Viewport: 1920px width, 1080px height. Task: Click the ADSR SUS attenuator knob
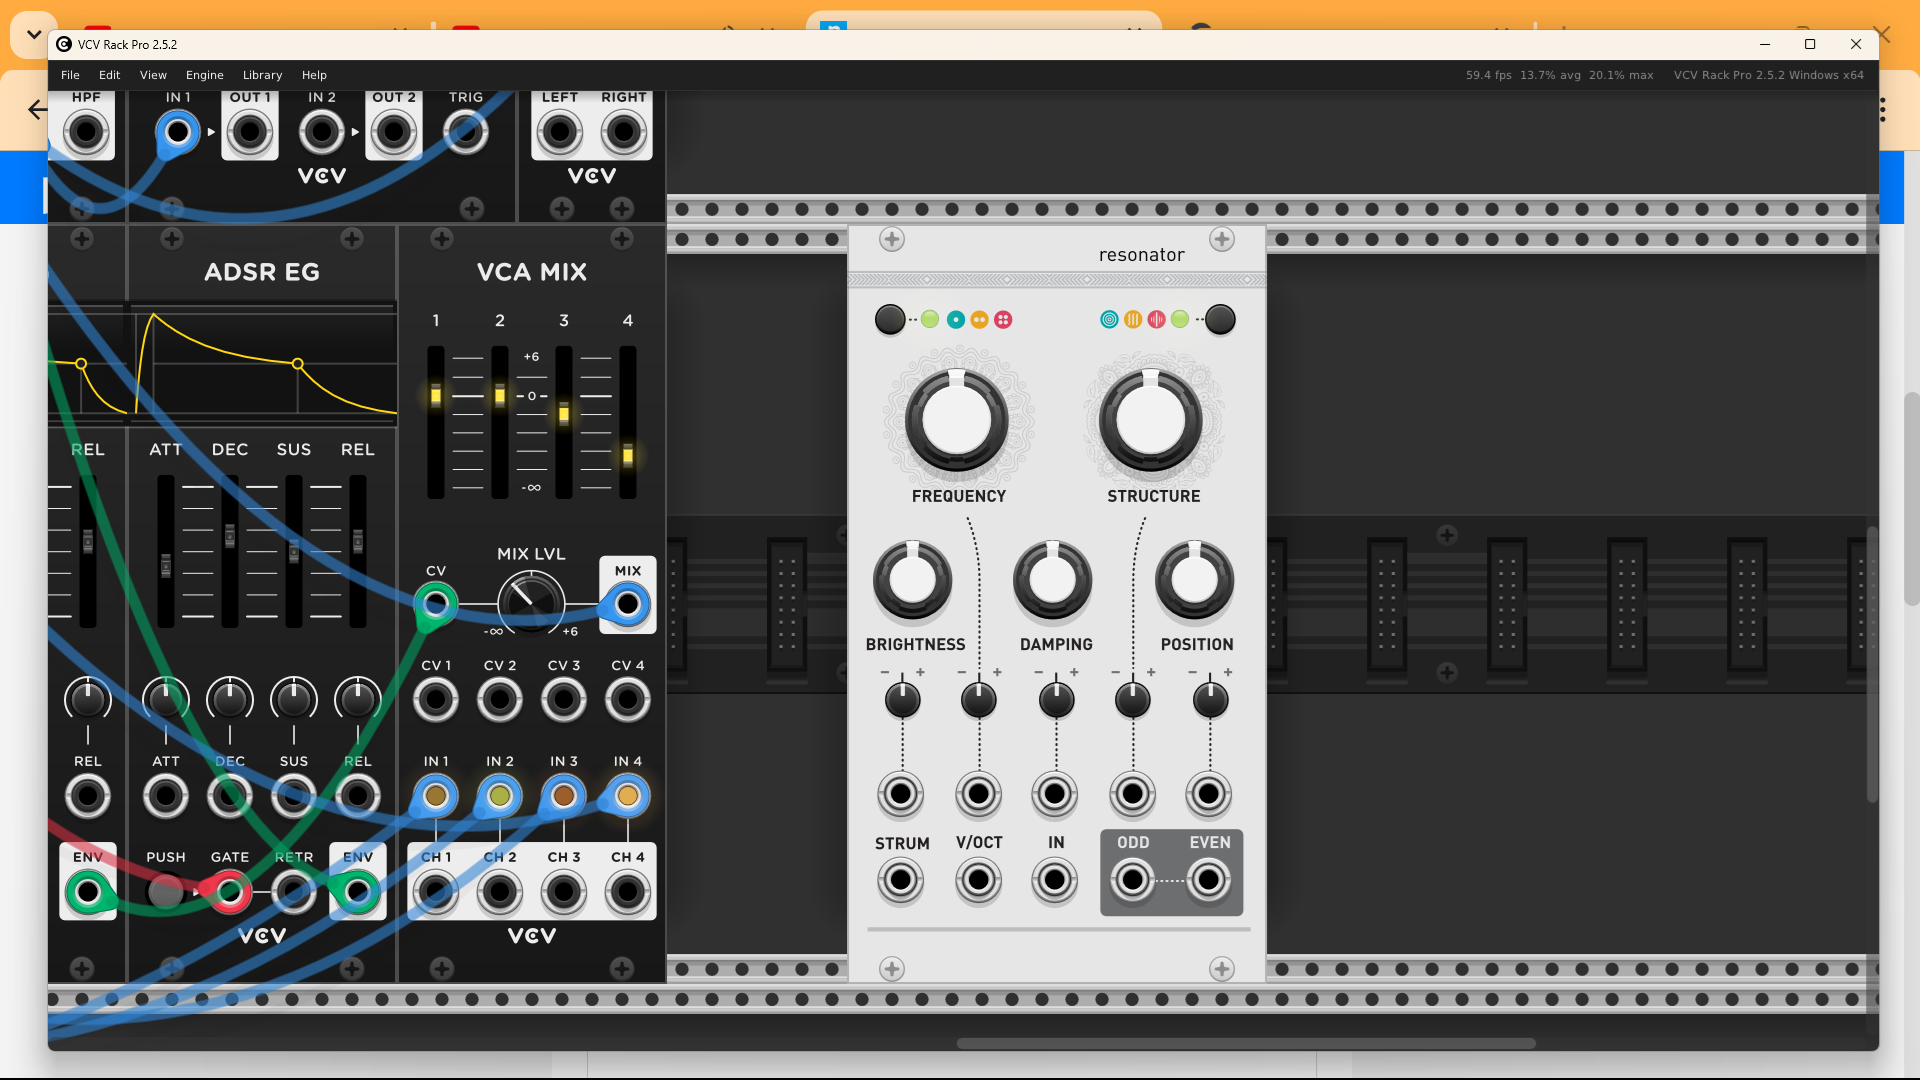tap(294, 700)
